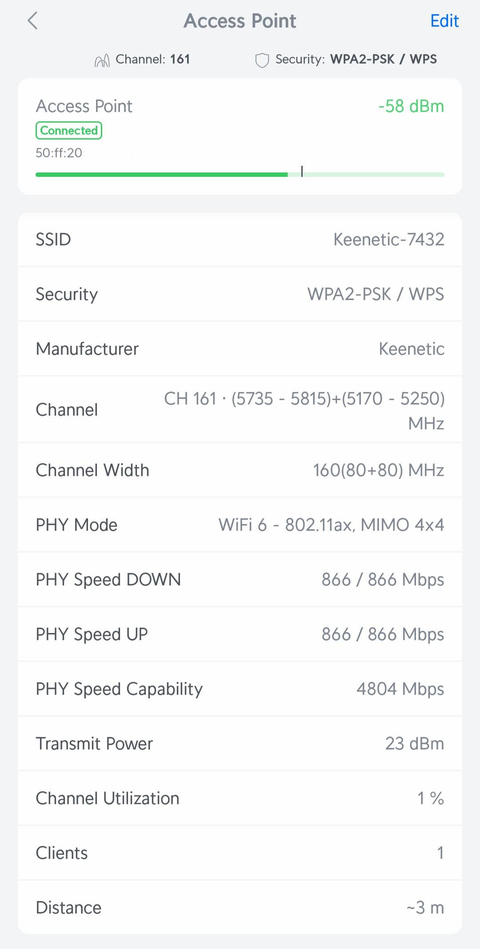Tap the channel signal icon
Viewport: 480px width, 949px height.
(x=102, y=60)
